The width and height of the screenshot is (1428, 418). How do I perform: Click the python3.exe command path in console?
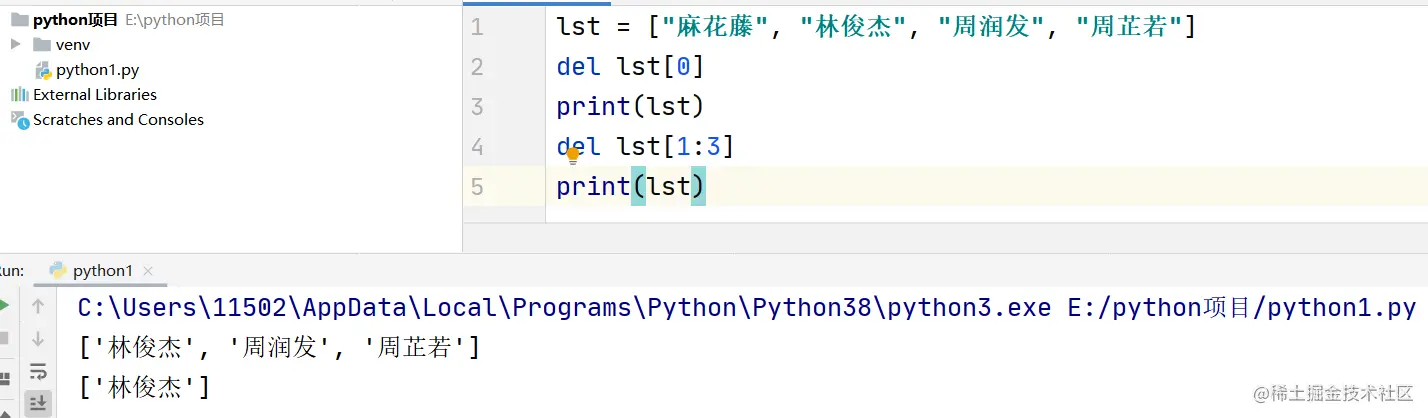click(x=564, y=307)
